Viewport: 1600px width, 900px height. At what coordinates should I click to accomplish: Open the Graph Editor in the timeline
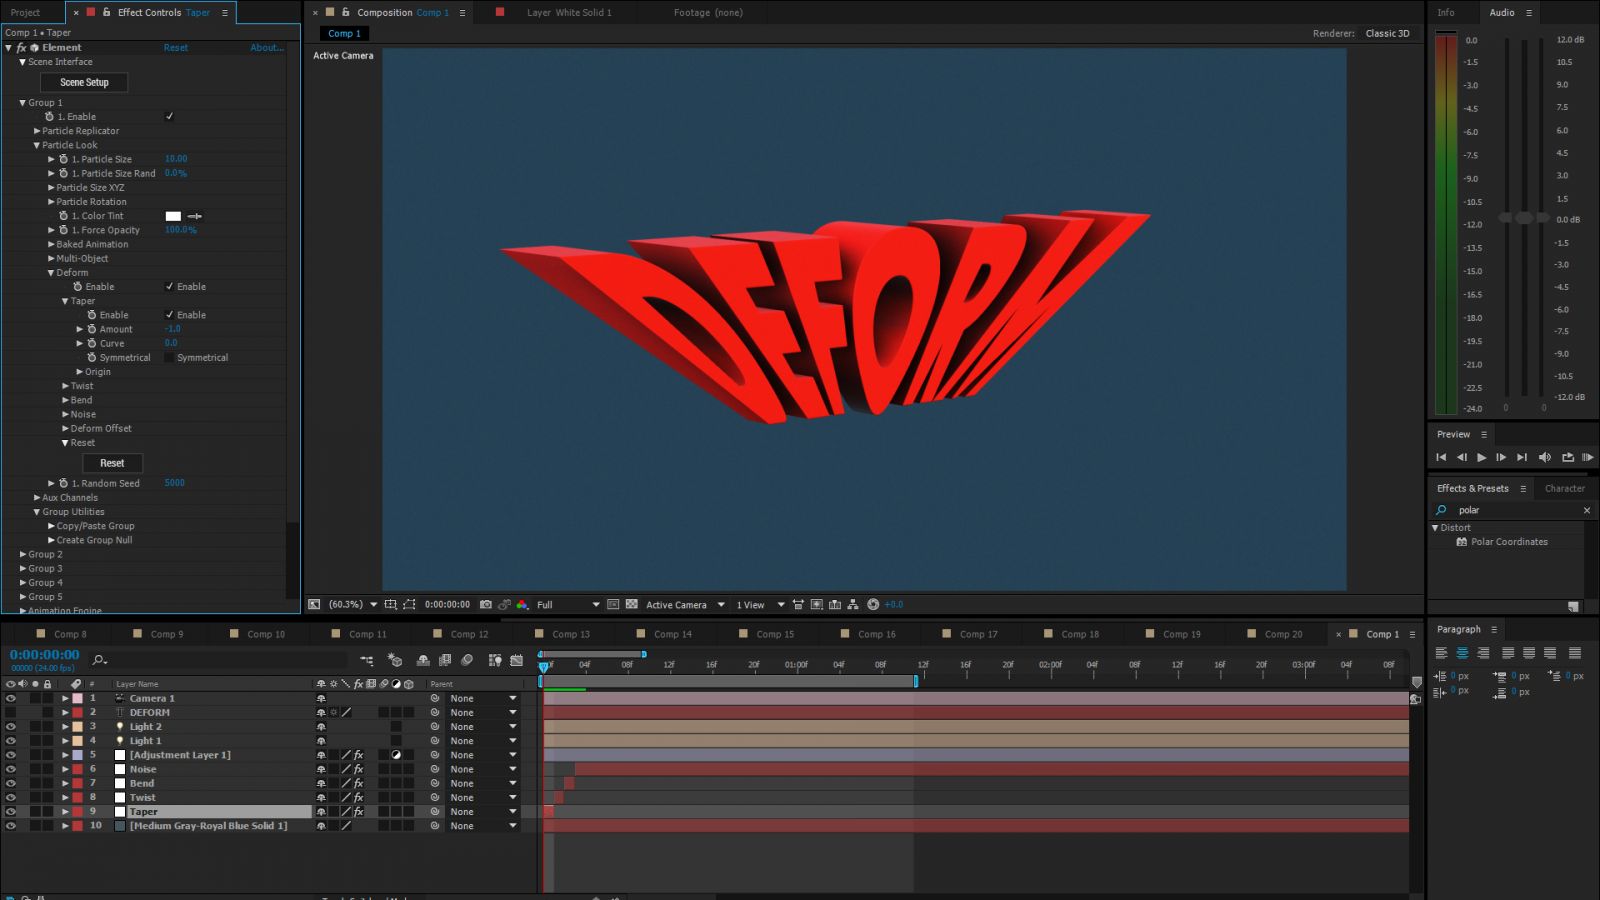(x=516, y=660)
